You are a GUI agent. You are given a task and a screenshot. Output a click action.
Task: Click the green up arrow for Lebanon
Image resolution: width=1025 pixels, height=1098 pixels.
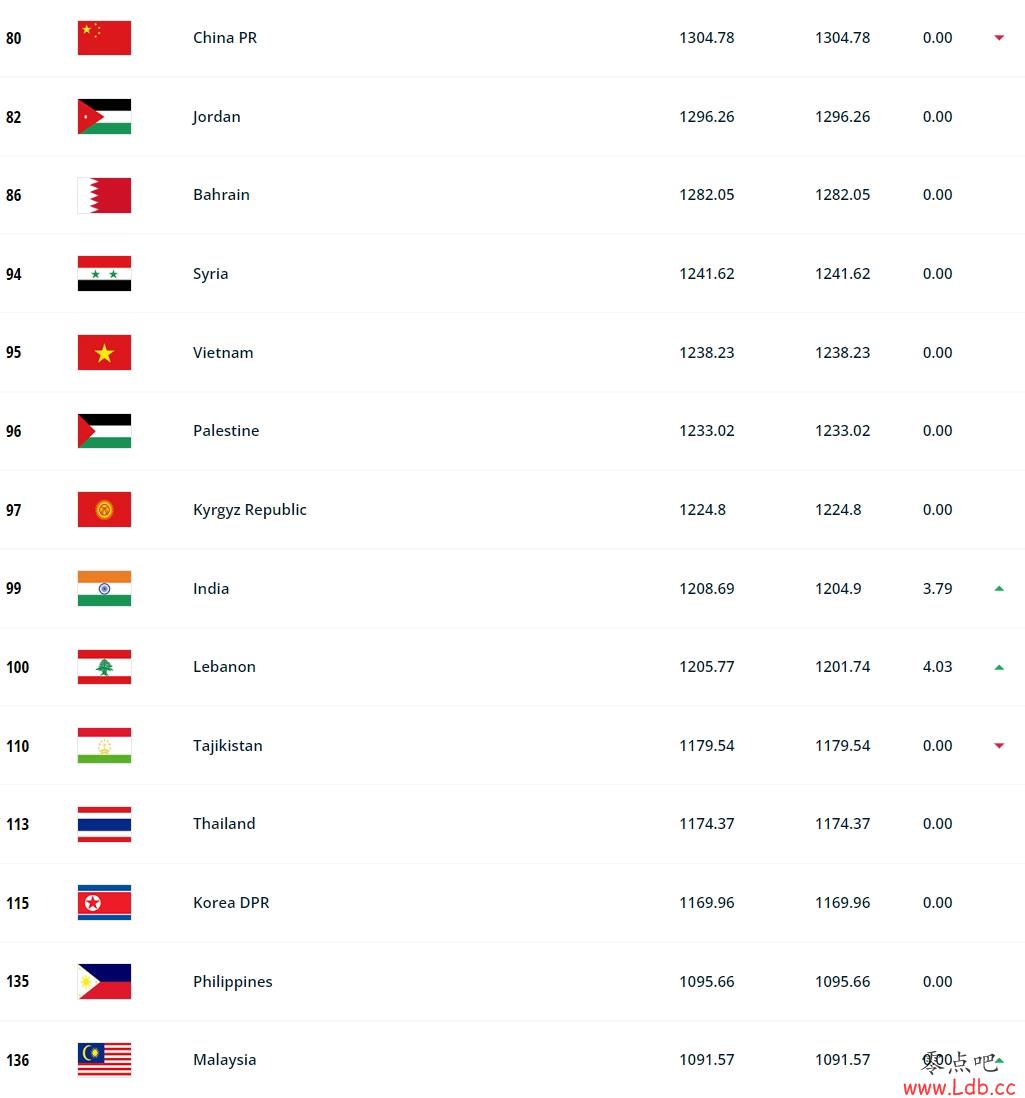999,667
